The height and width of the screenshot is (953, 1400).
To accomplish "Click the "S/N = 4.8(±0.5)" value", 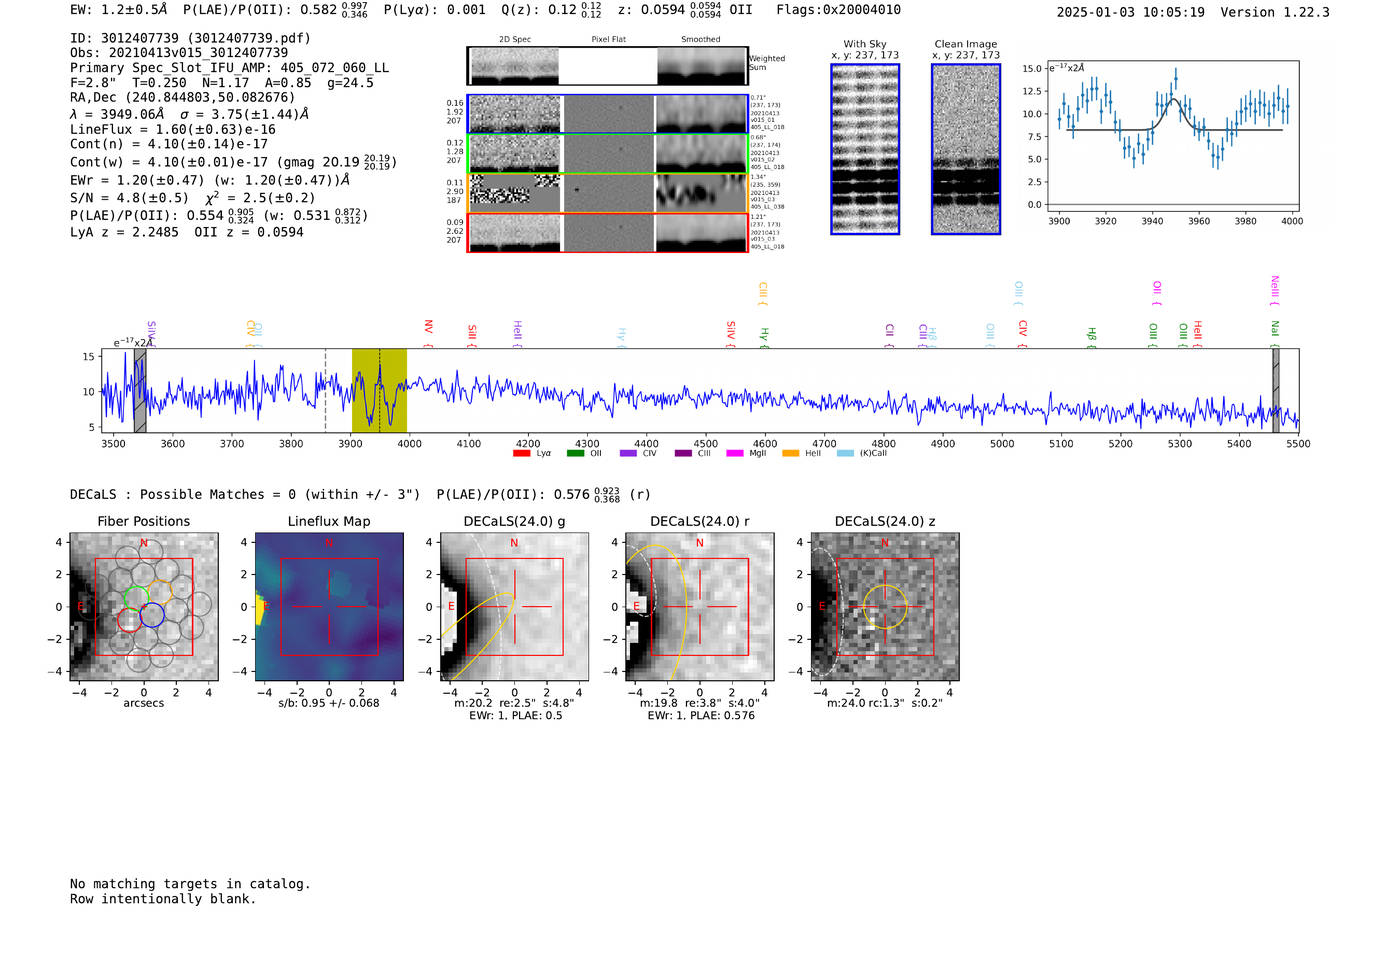I will 129,198.
